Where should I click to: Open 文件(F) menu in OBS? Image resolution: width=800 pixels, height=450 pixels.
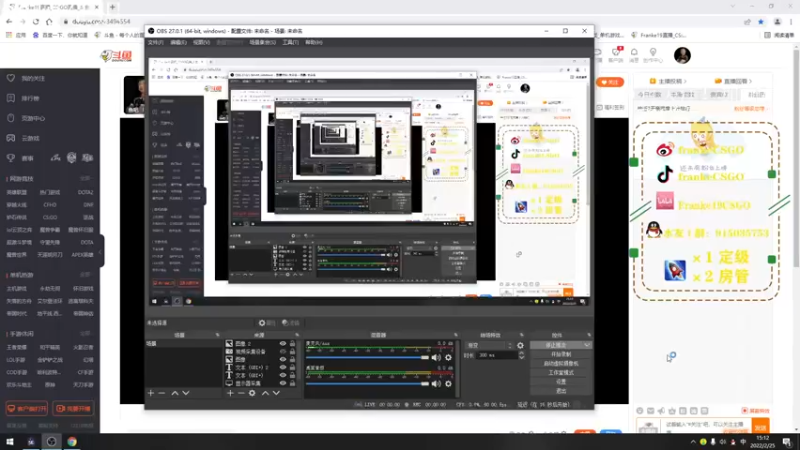pyautogui.click(x=156, y=42)
